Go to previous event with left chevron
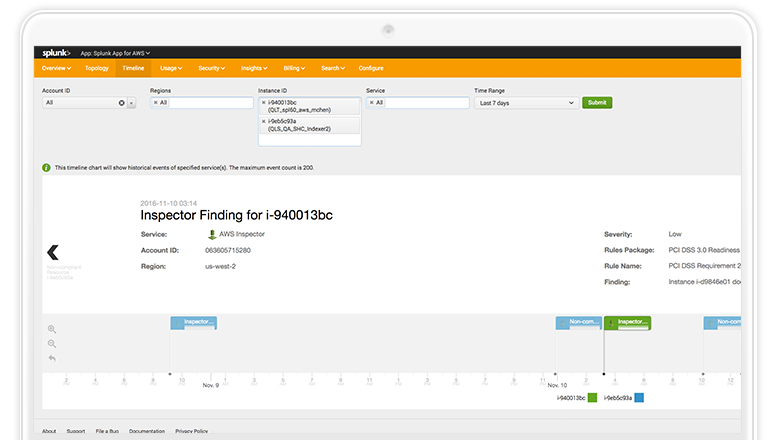Screen dimensions: 770x440 (x=53, y=252)
